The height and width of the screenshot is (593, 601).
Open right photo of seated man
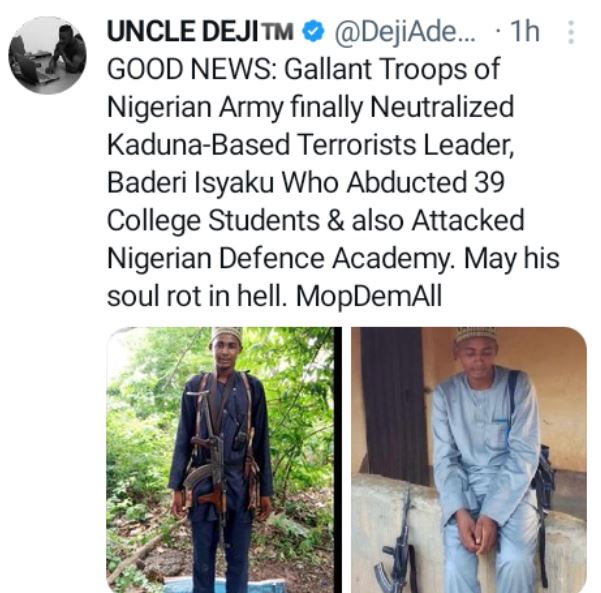(x=468, y=459)
